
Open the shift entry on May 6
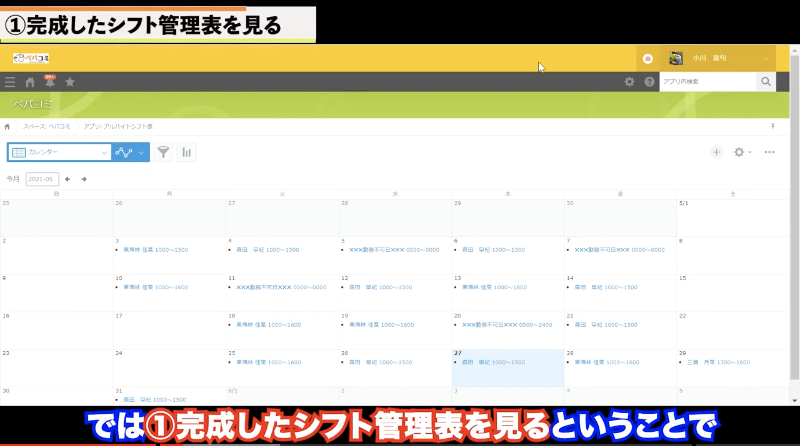[x=493, y=250]
